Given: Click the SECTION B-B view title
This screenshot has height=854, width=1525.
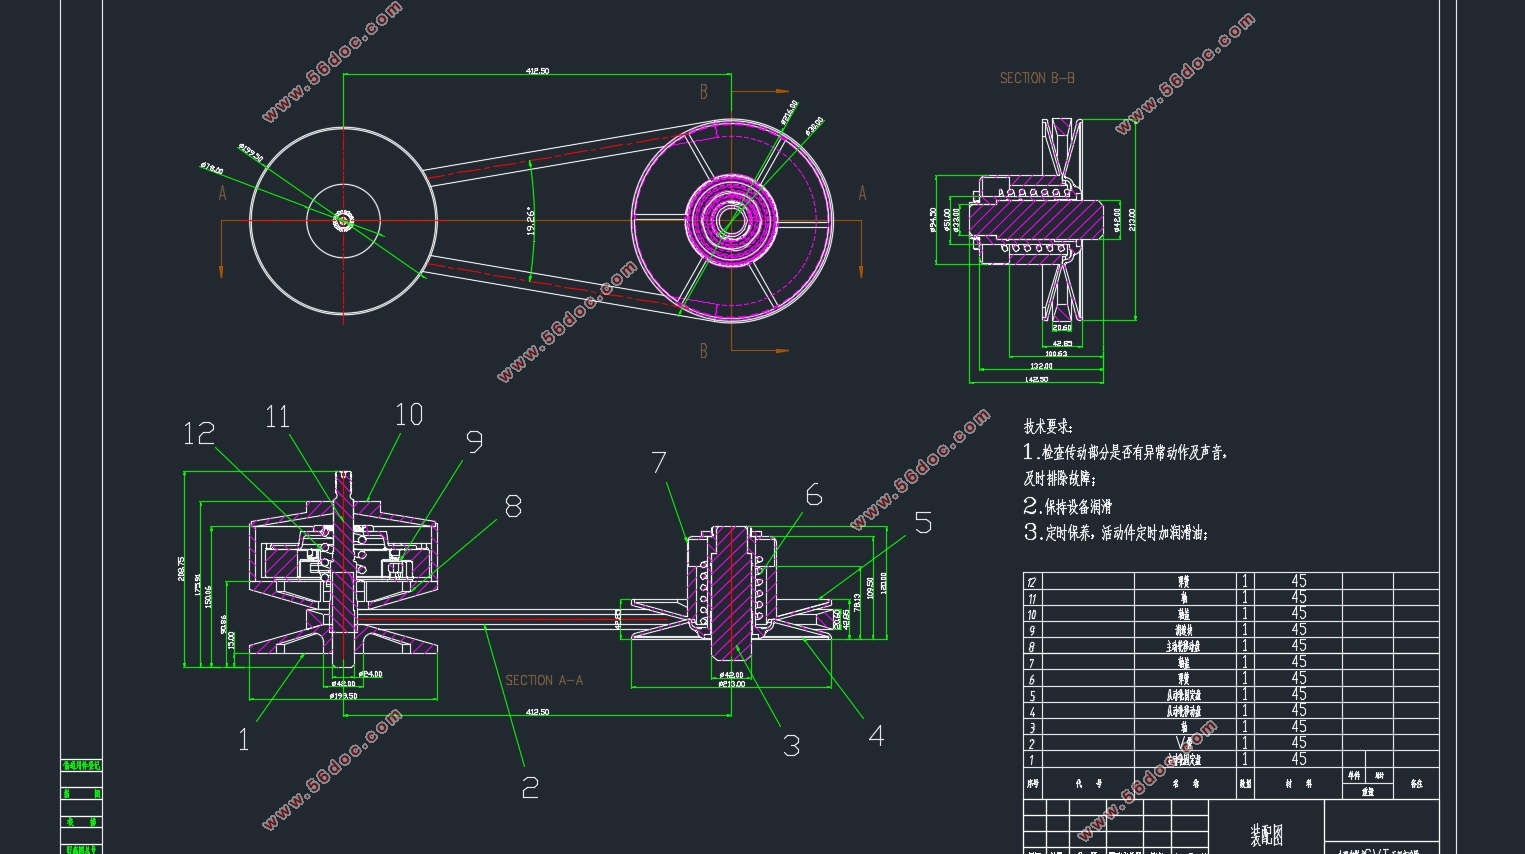Looking at the screenshot, I should tap(1037, 78).
